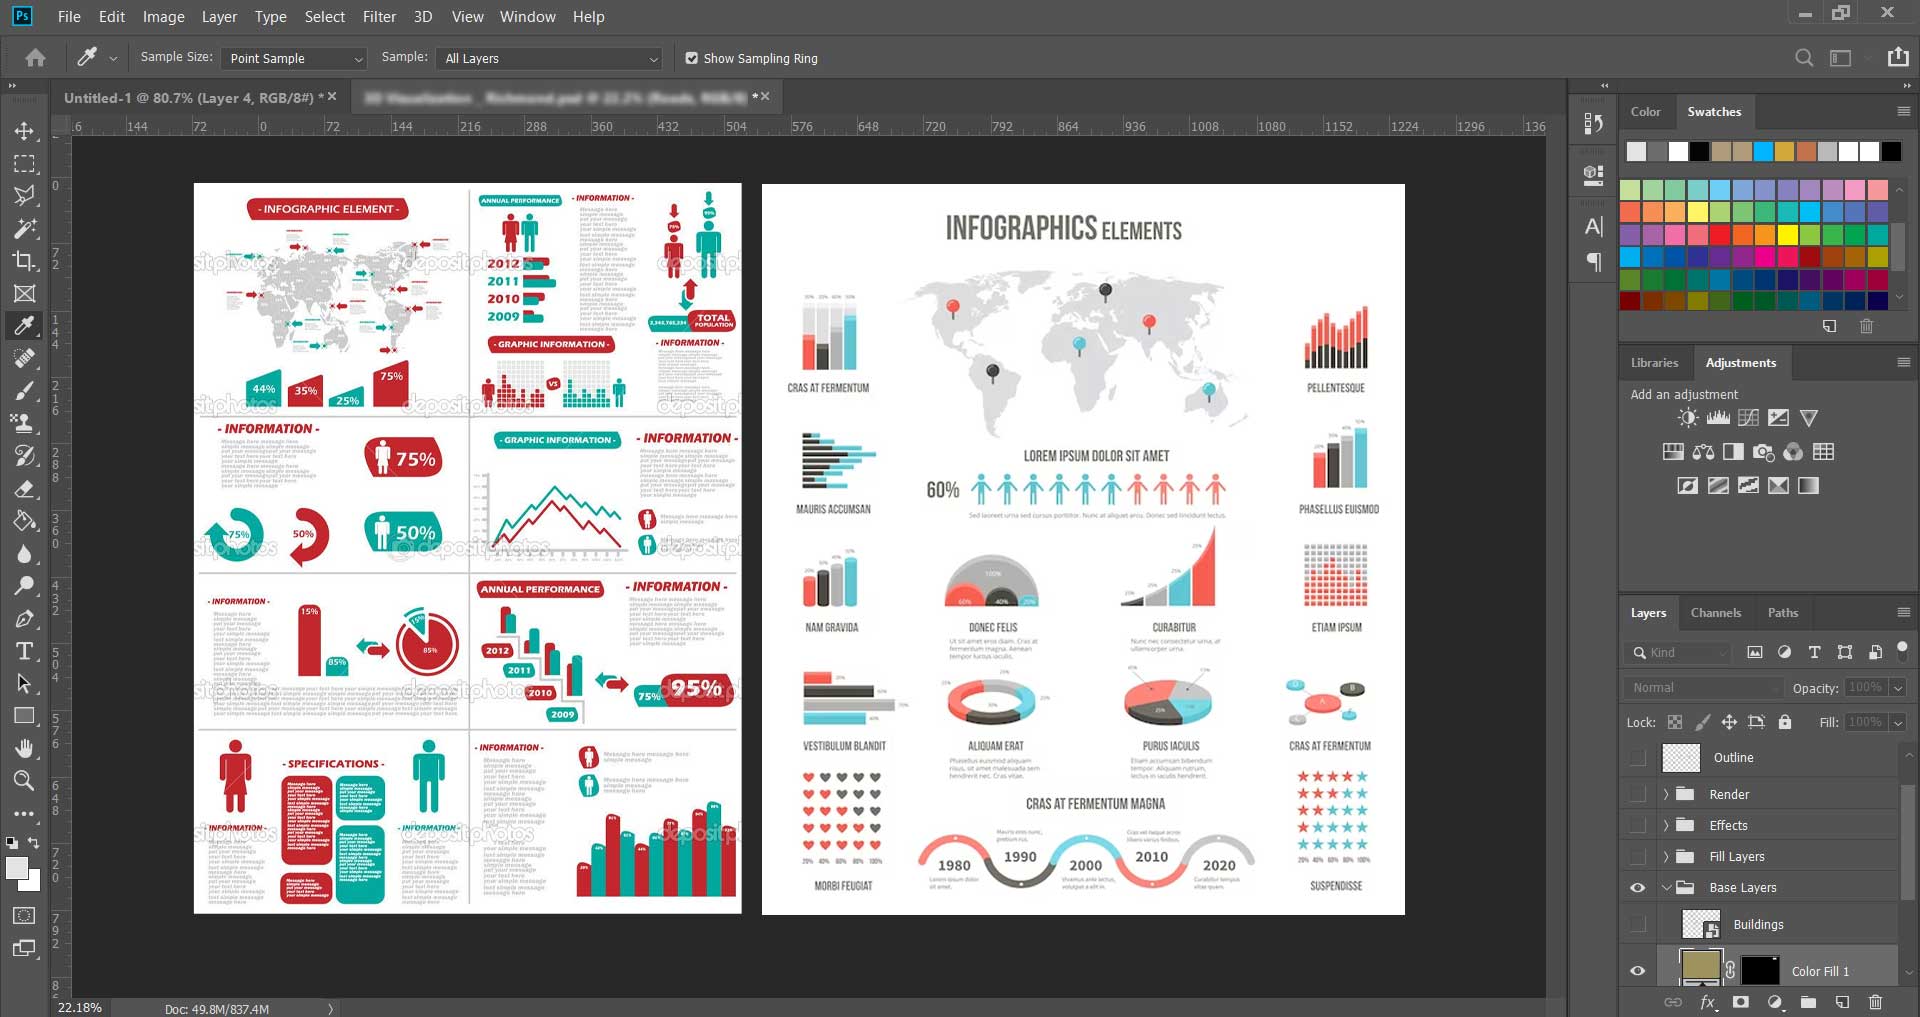Select the Eraser tool
The width and height of the screenshot is (1920, 1017).
click(24, 489)
